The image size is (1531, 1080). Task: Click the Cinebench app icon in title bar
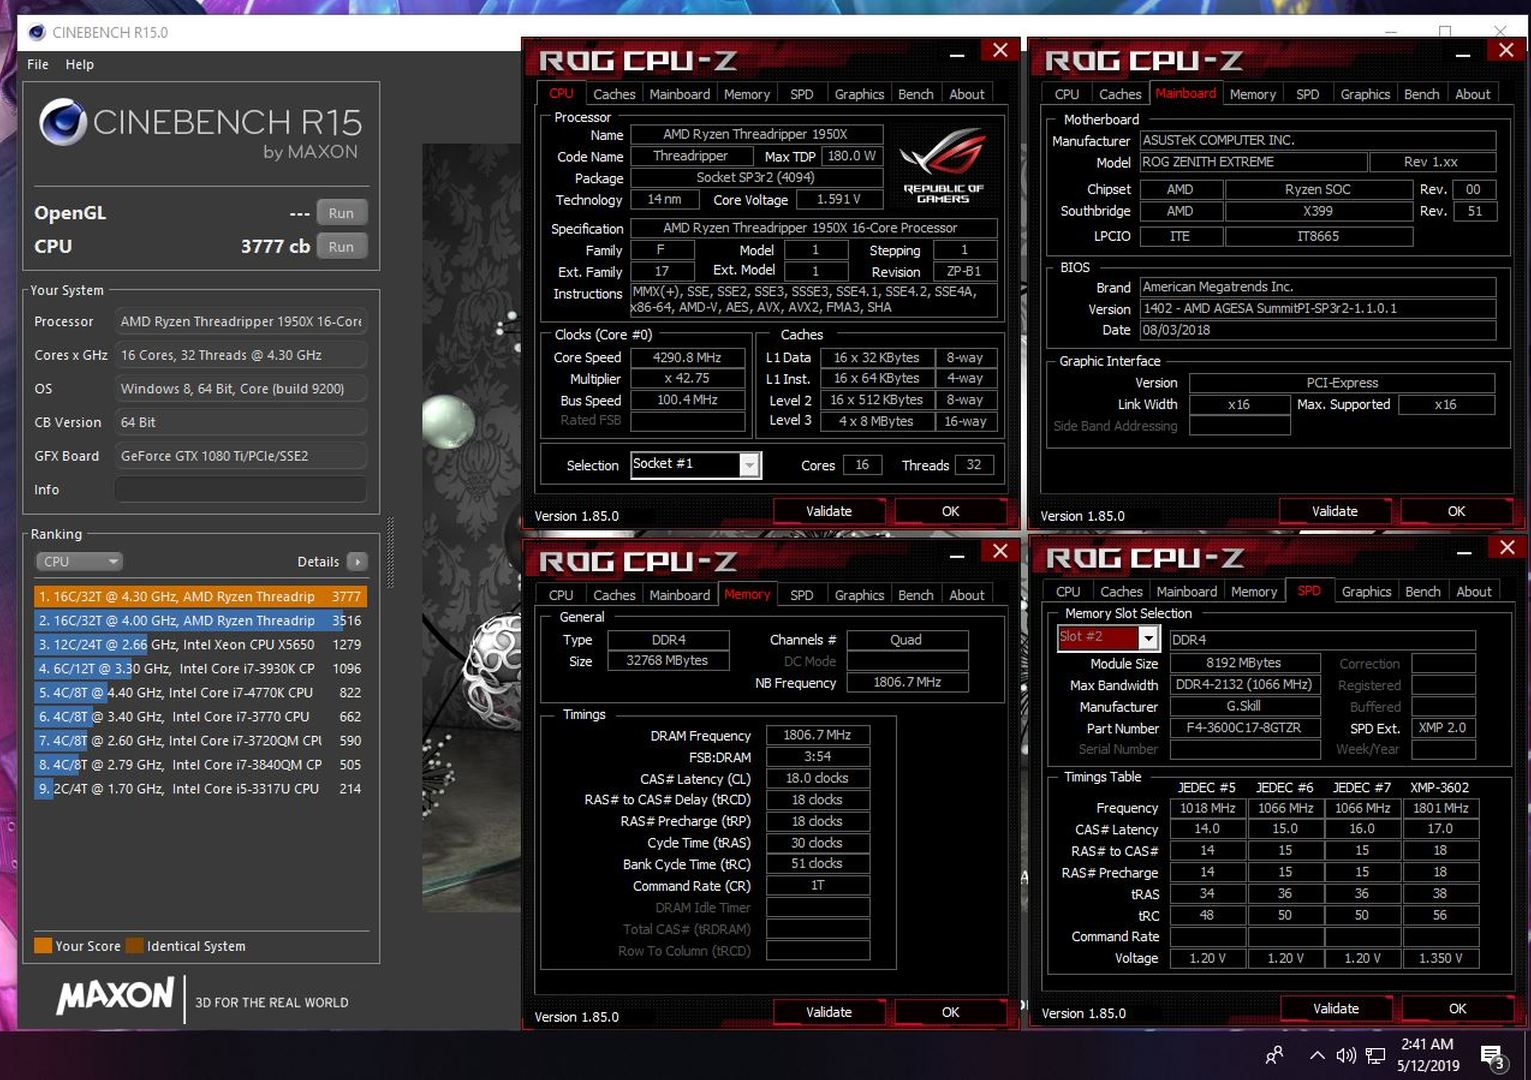tap(37, 32)
